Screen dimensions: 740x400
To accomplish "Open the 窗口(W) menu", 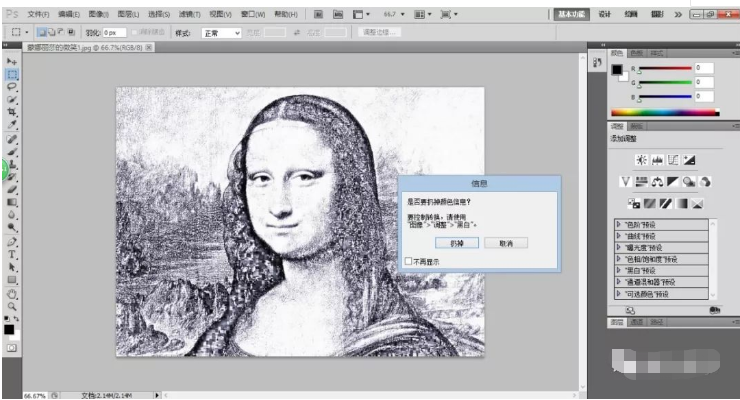I will [253, 15].
